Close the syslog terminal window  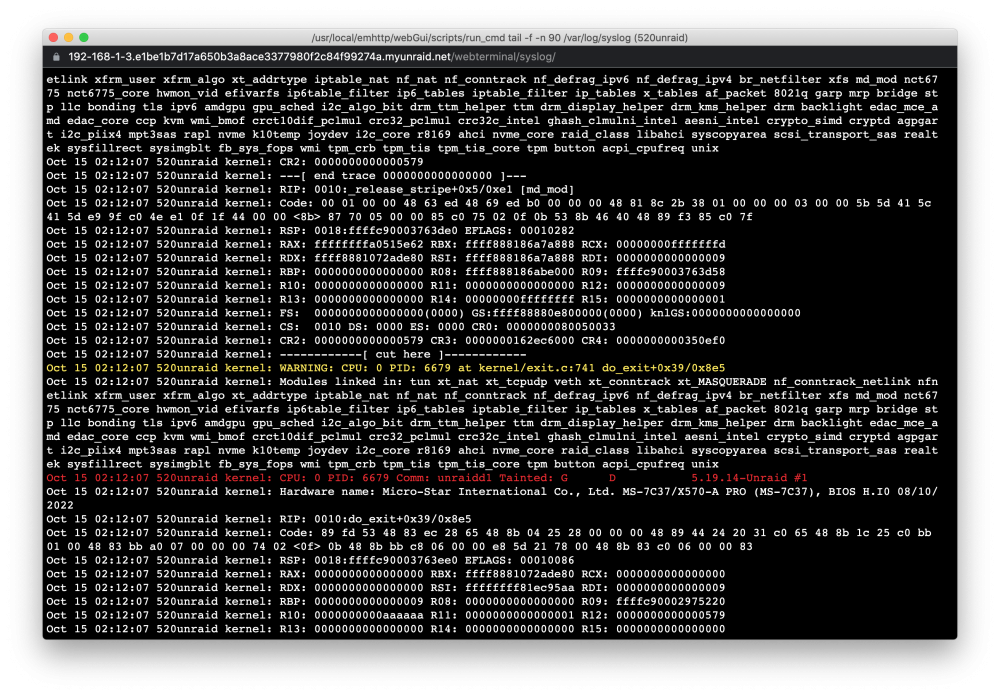pos(54,38)
